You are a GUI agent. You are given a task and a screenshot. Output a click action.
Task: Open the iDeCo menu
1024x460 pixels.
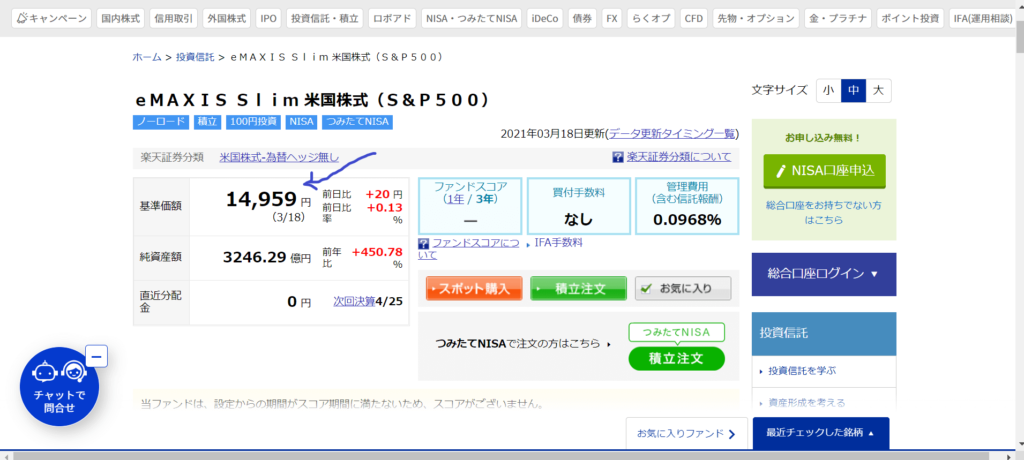pos(544,18)
